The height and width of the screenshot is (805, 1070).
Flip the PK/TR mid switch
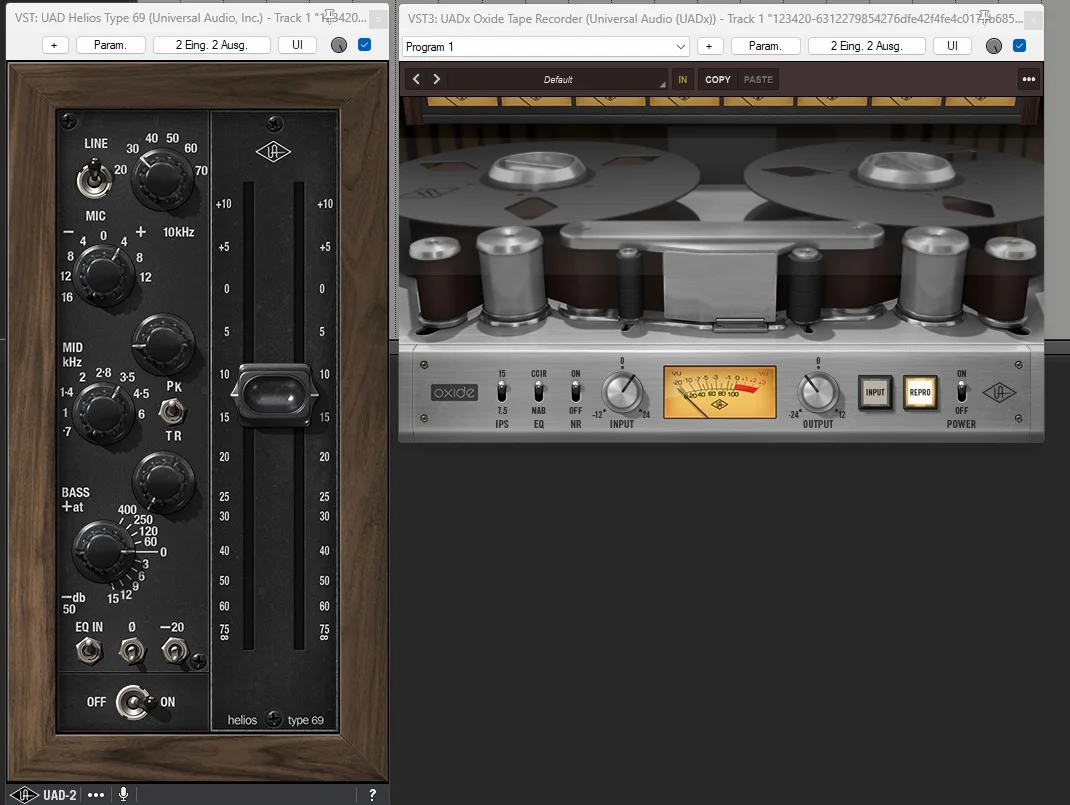coord(172,411)
